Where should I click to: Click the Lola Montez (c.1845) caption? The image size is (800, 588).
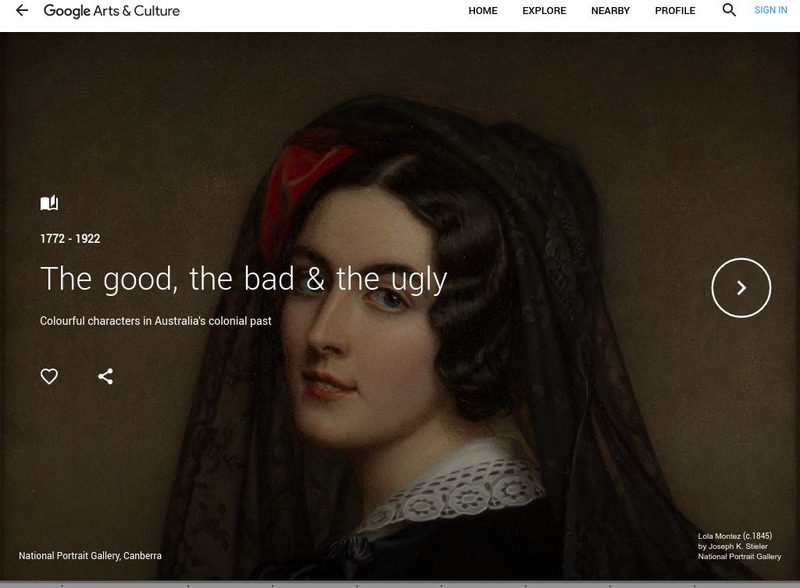(735, 536)
